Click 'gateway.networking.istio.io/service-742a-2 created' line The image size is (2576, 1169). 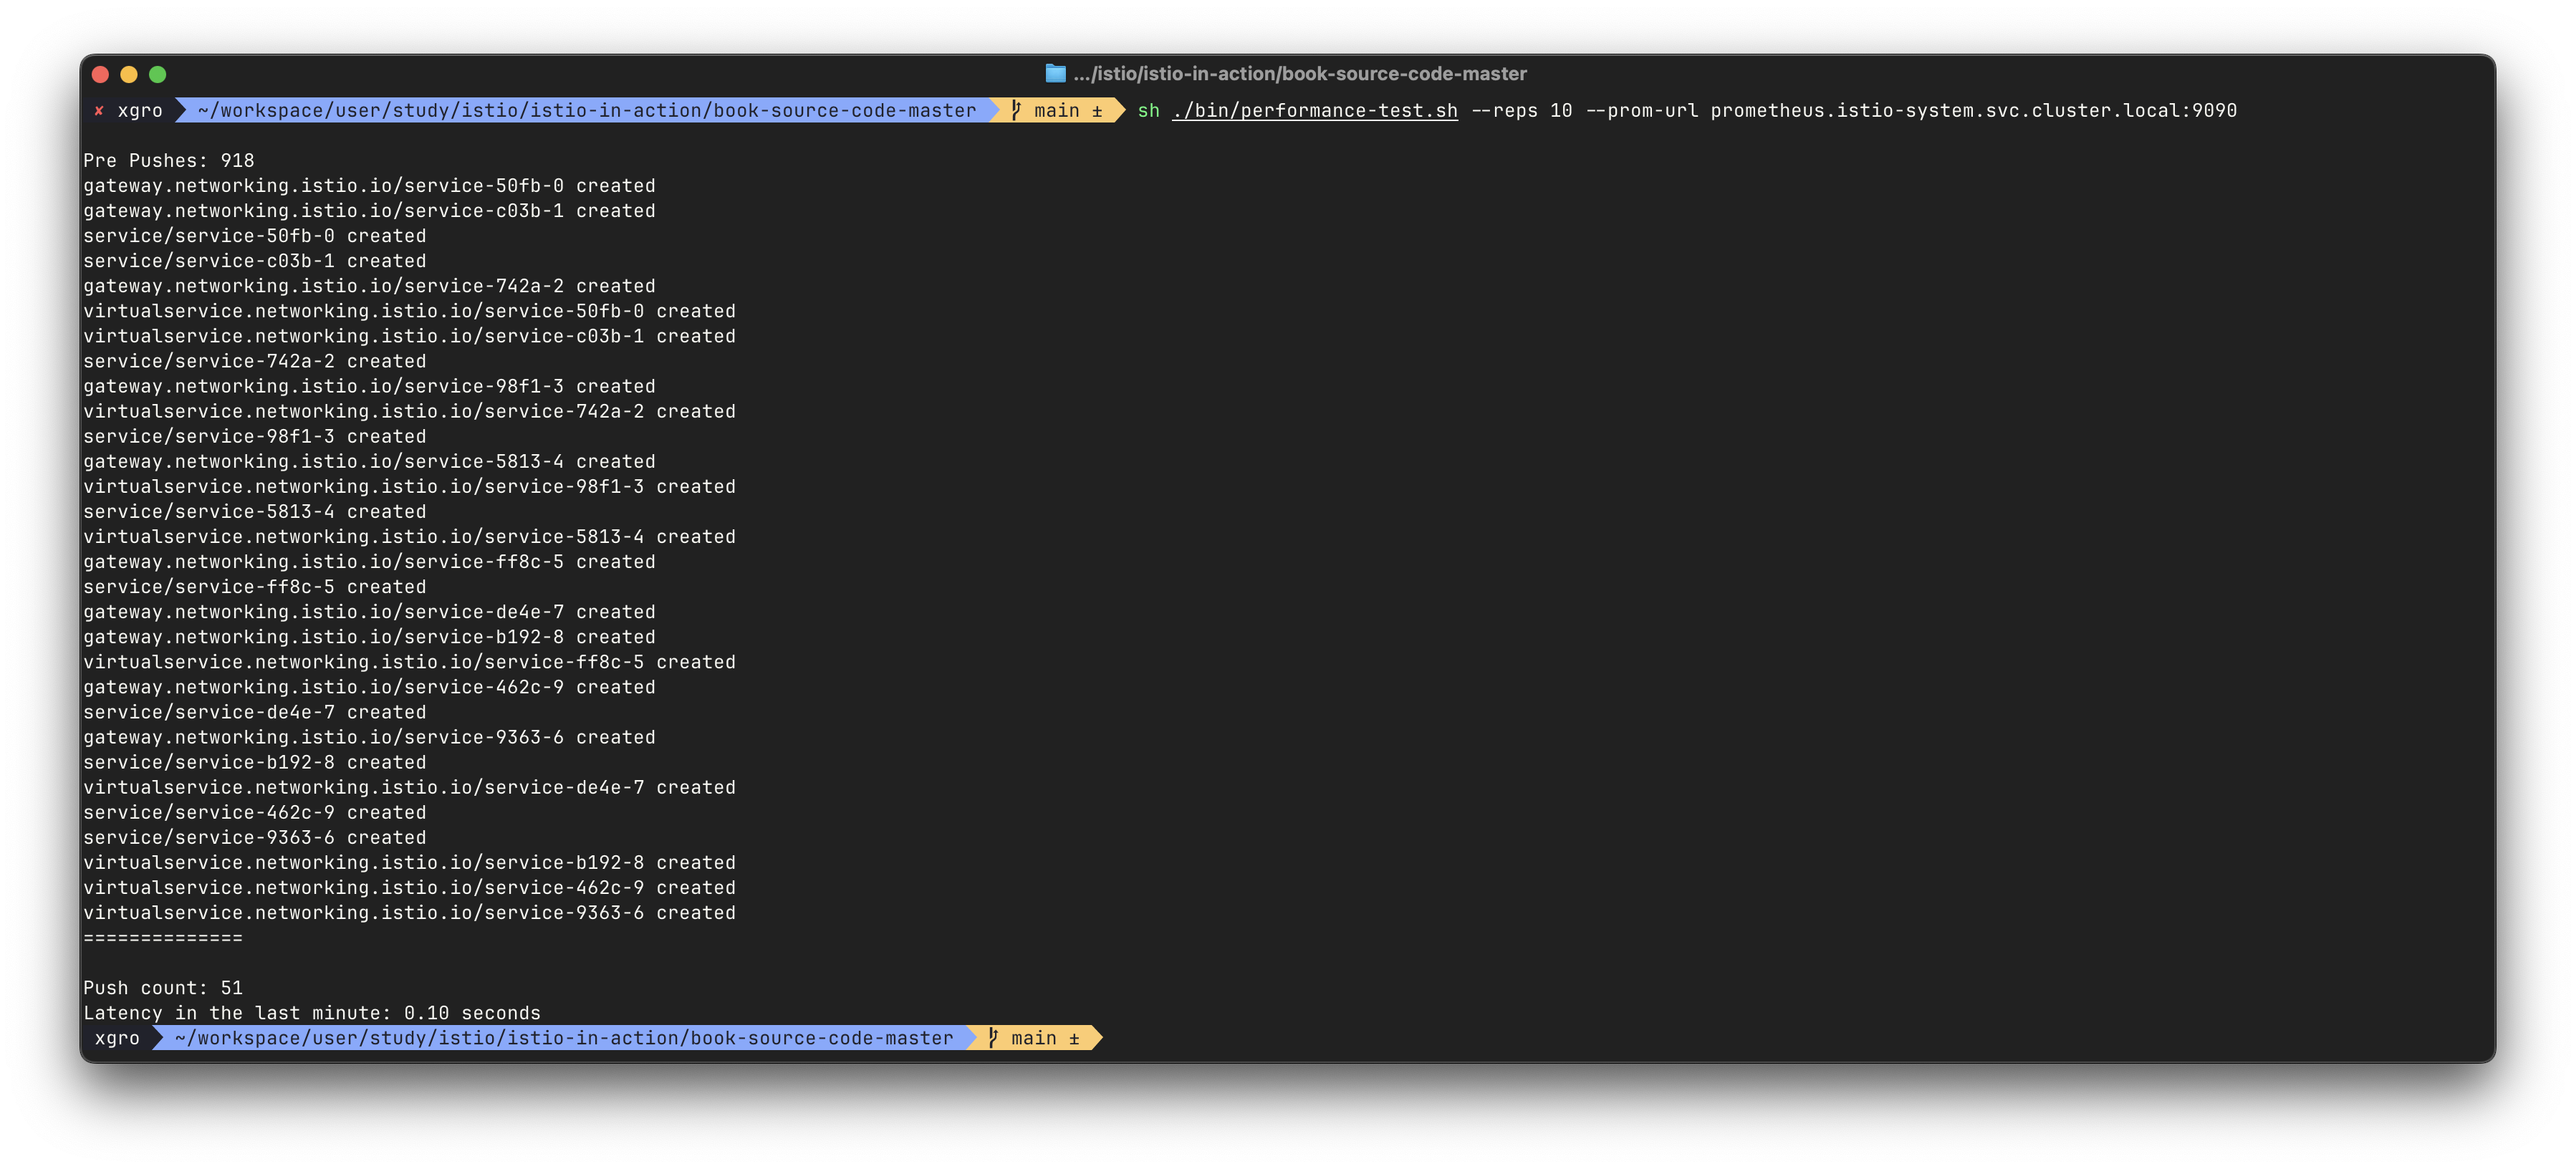[x=369, y=285]
